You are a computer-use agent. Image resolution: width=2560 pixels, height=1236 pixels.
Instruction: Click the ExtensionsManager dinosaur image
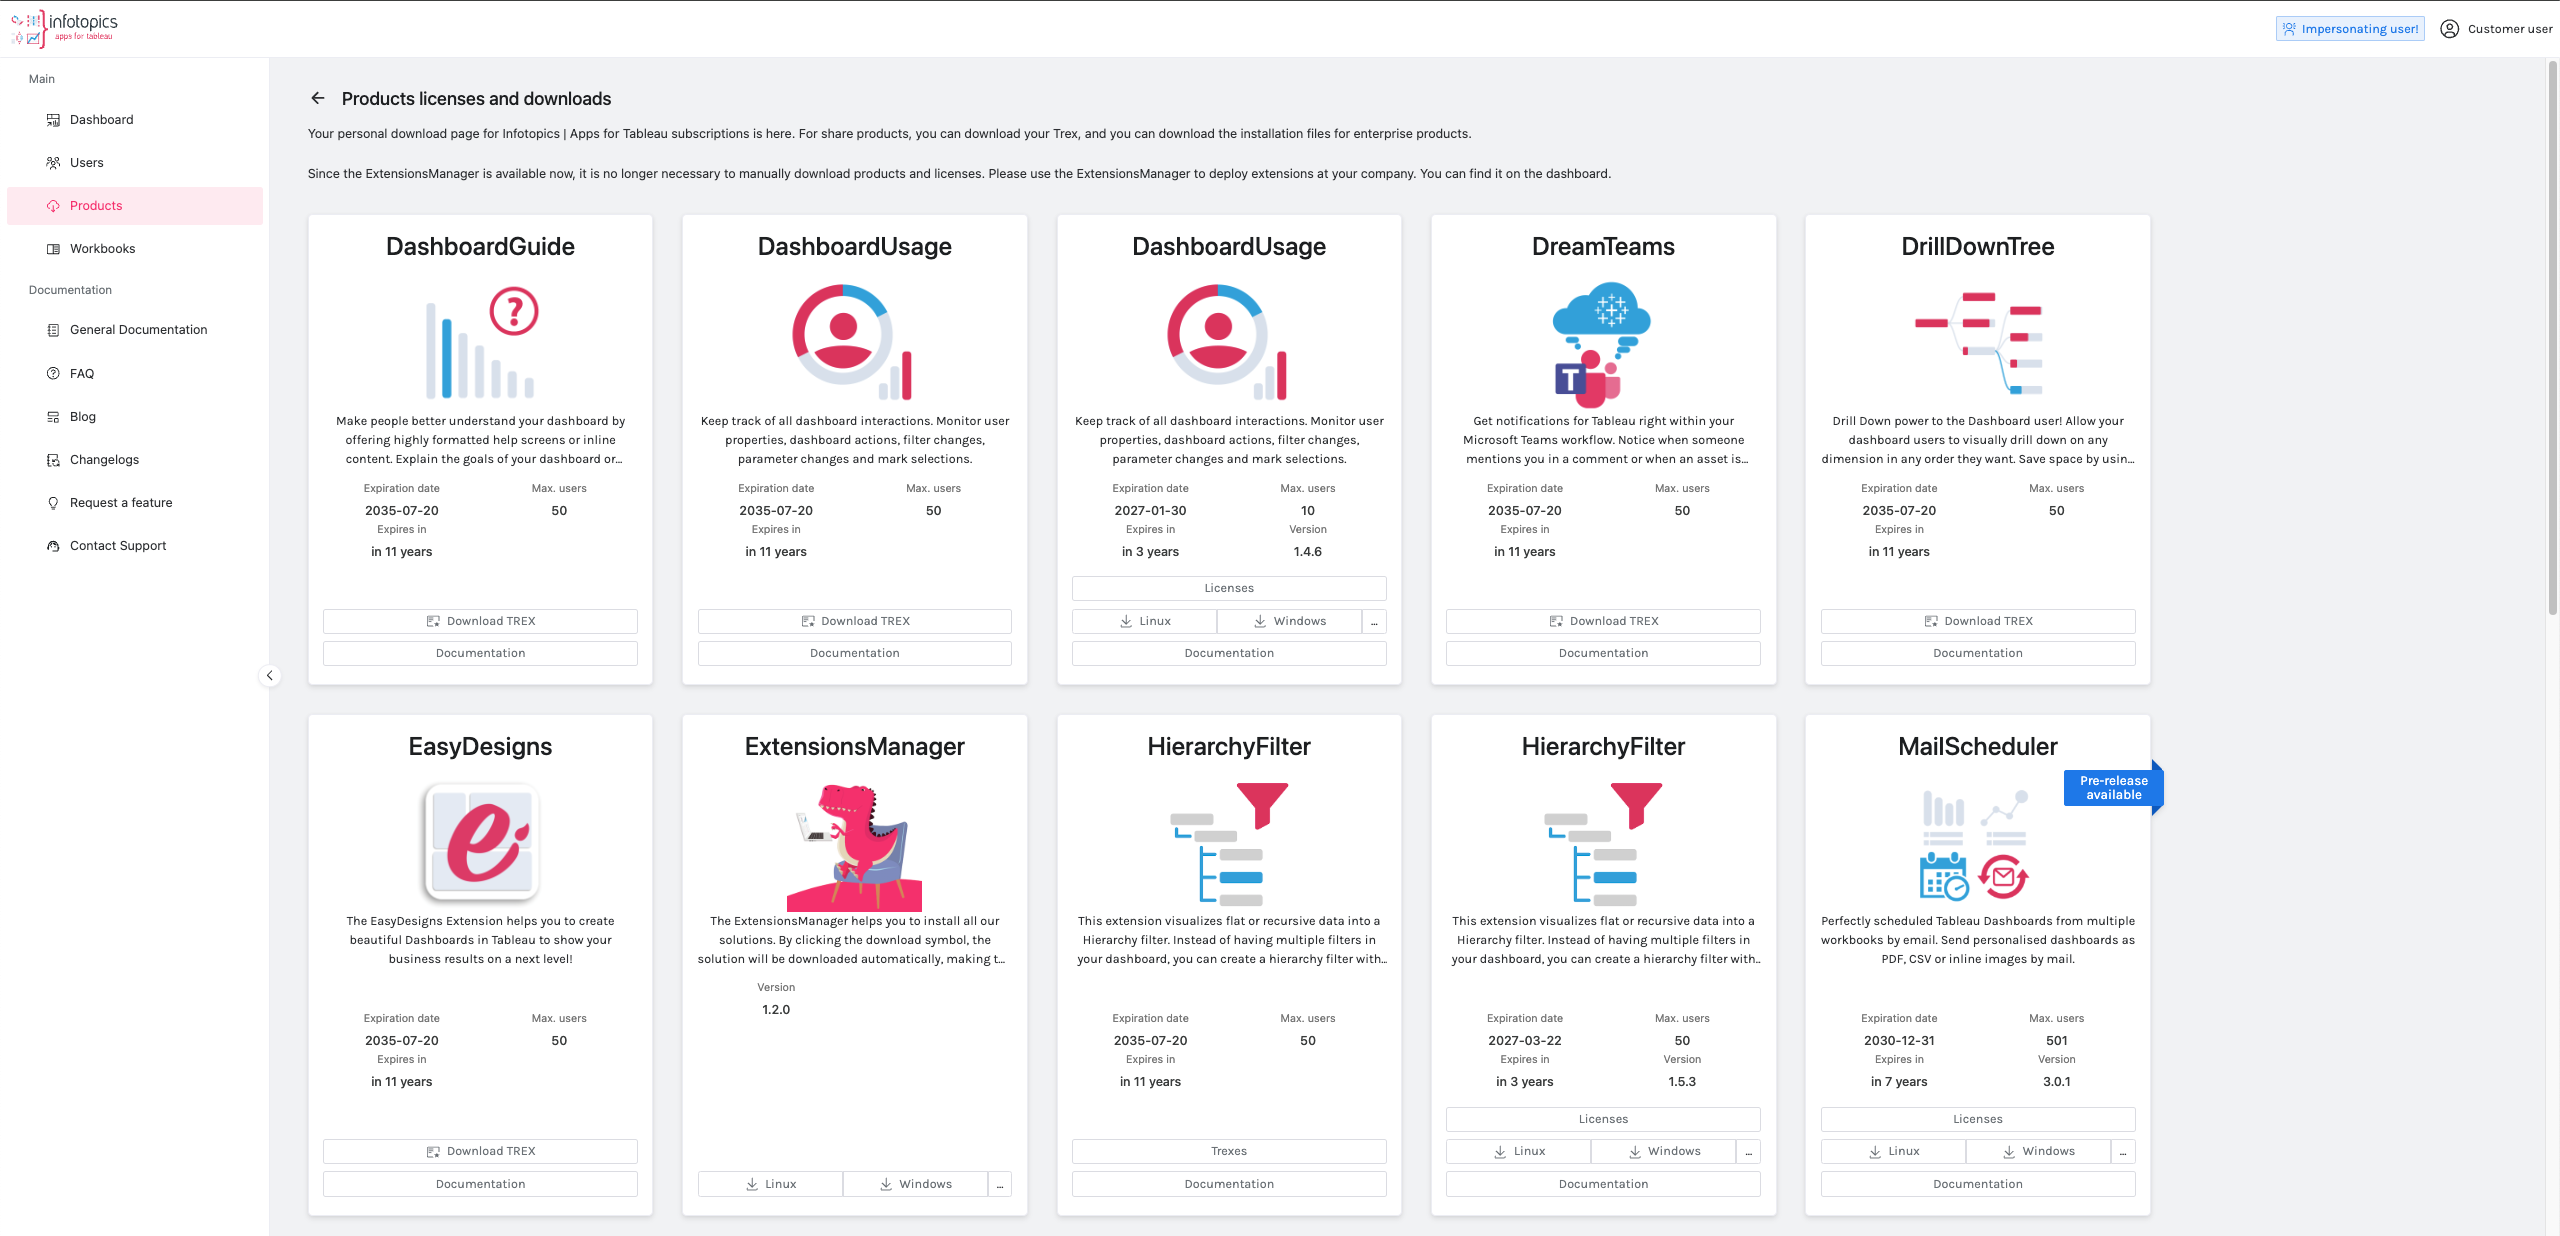click(855, 846)
